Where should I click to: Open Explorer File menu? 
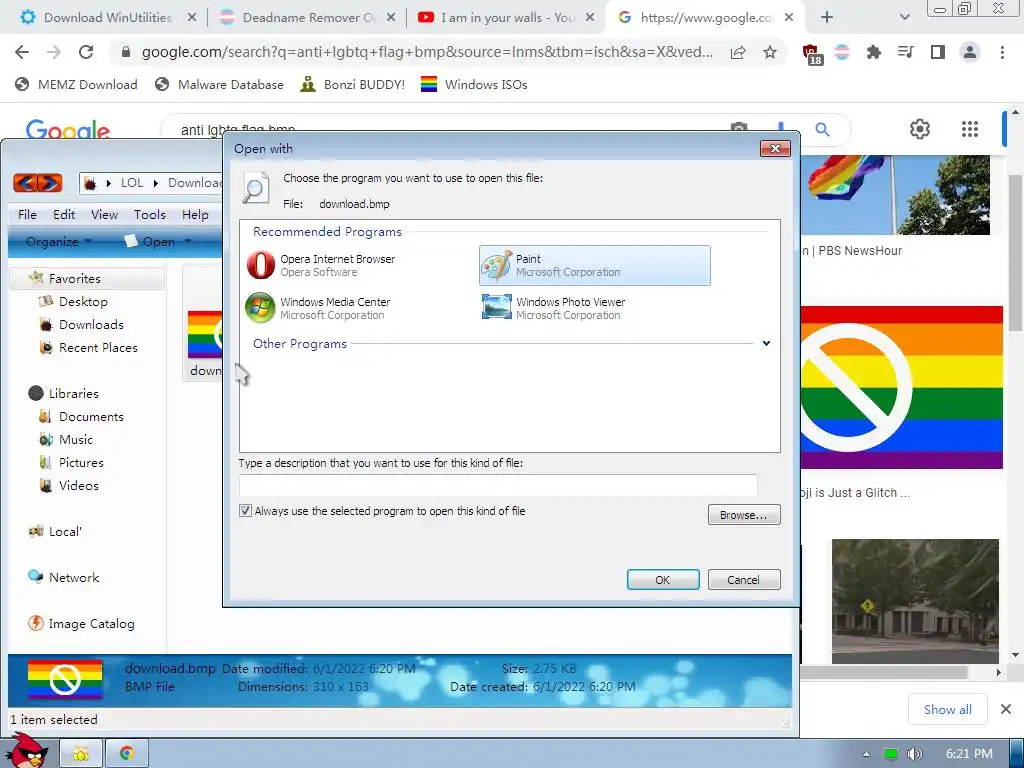(27, 214)
